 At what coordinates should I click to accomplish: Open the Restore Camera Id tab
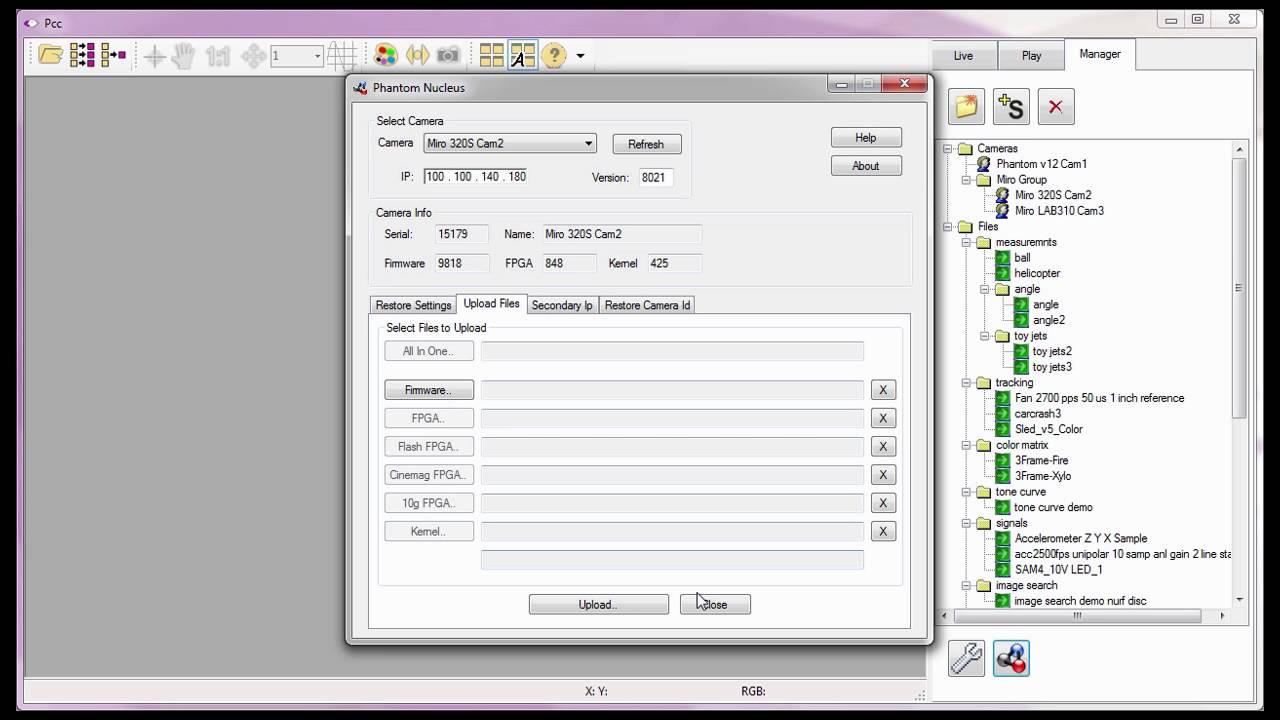click(x=647, y=305)
